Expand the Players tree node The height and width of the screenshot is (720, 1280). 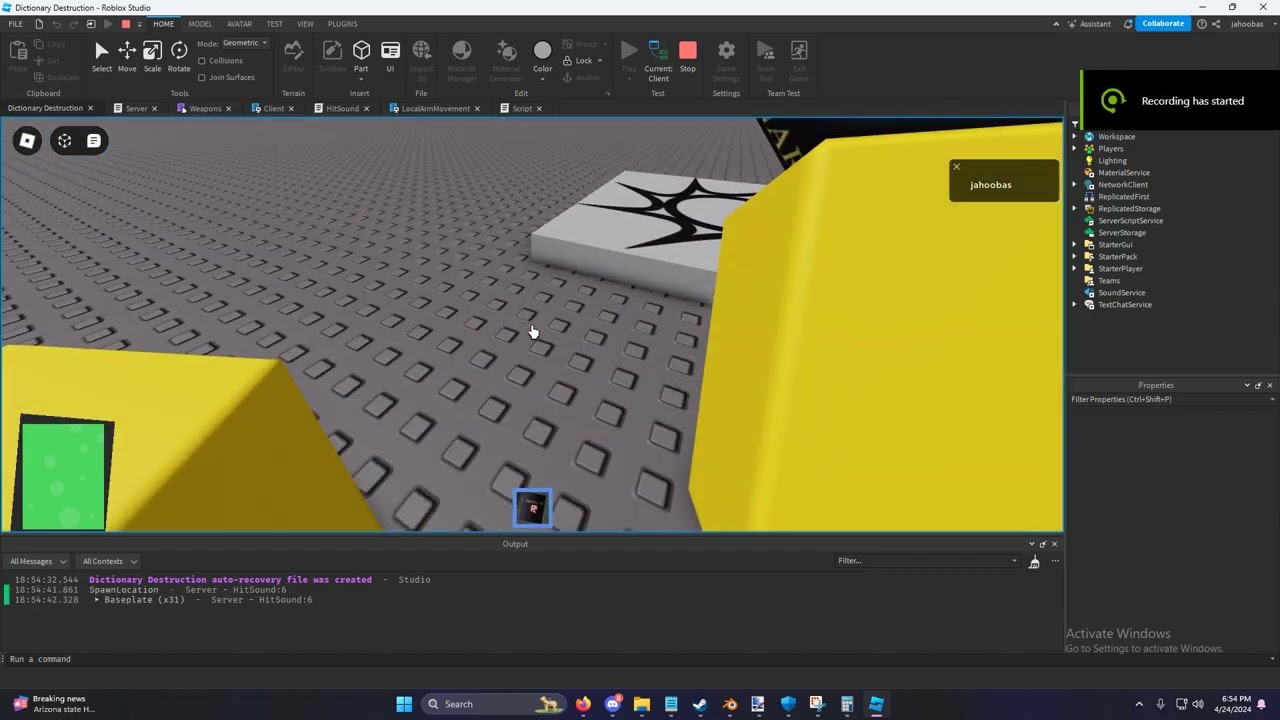(x=1075, y=149)
